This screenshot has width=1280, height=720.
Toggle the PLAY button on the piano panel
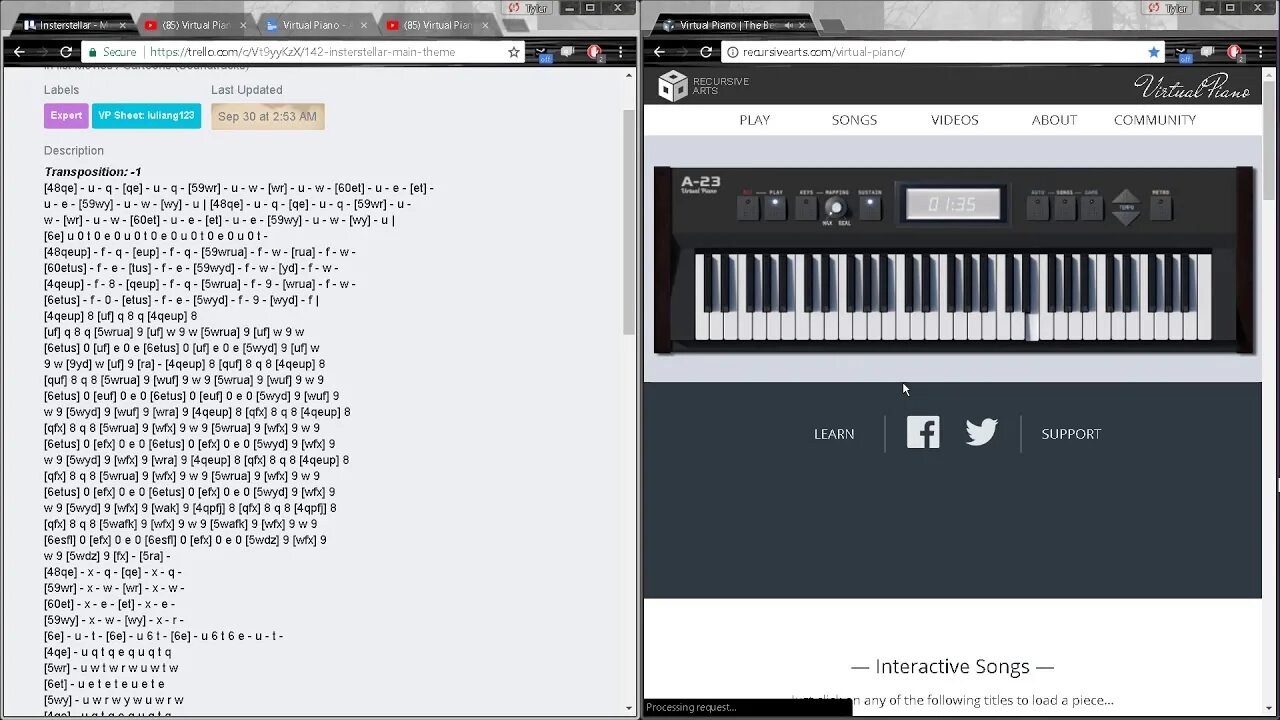pos(775,208)
